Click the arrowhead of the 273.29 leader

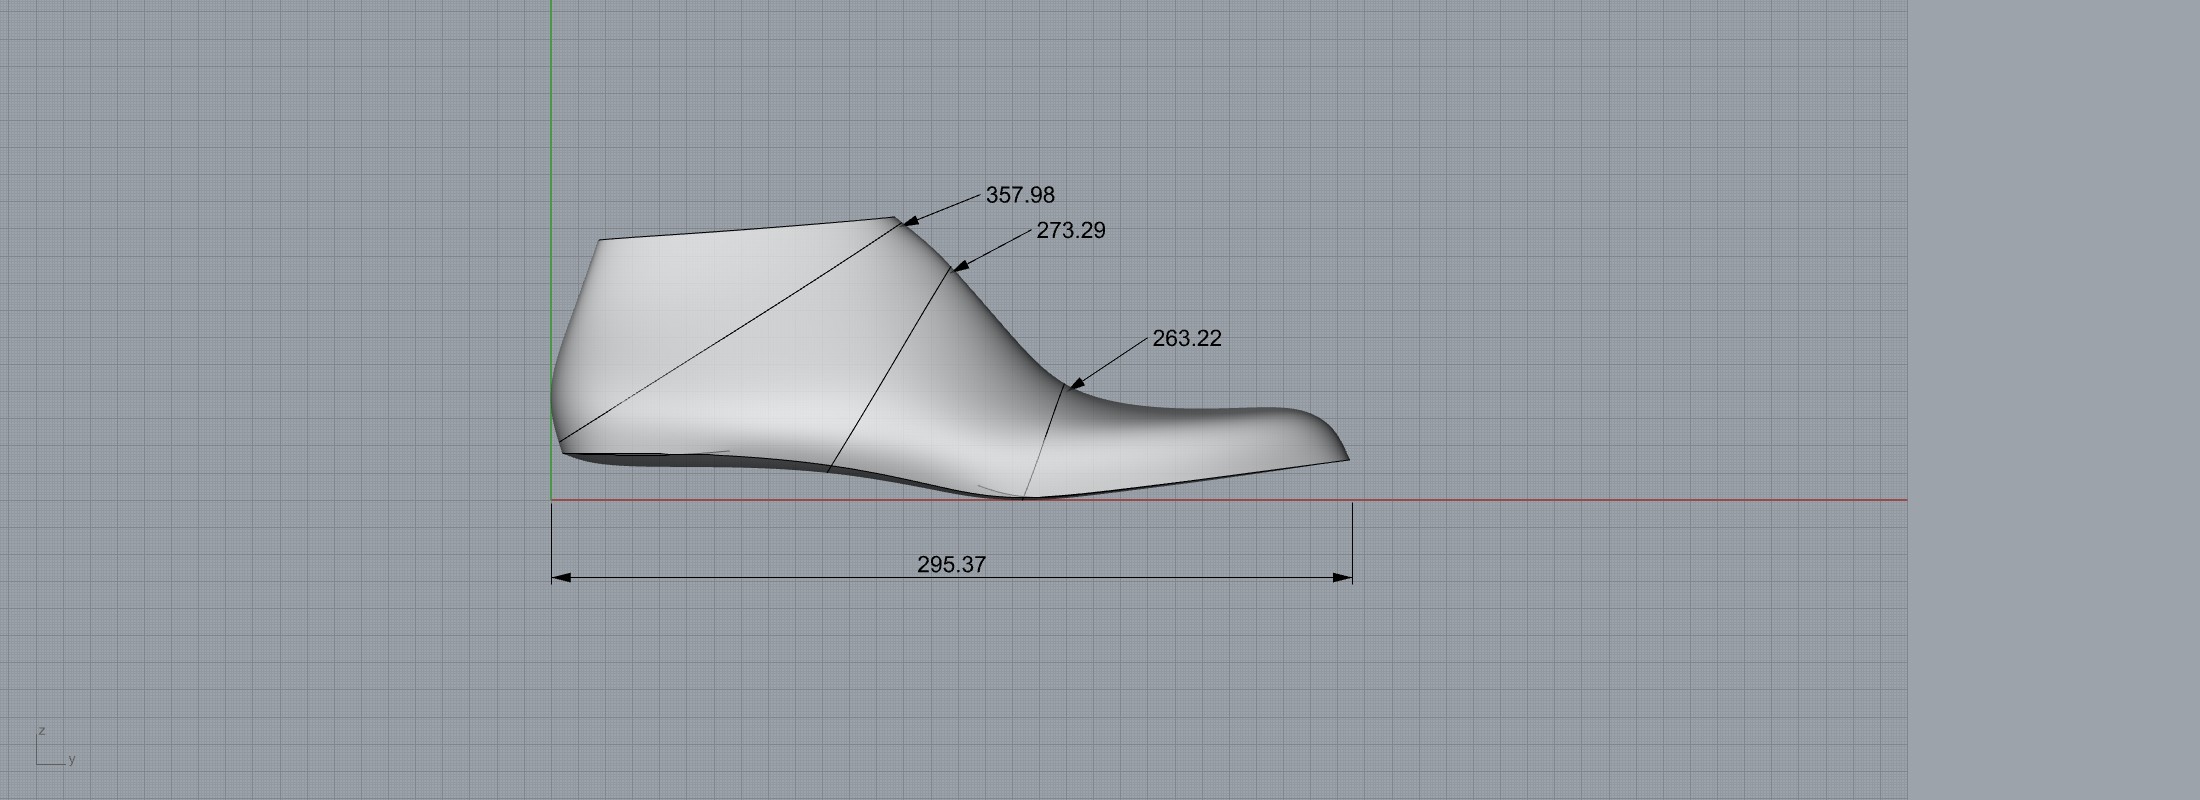(960, 266)
